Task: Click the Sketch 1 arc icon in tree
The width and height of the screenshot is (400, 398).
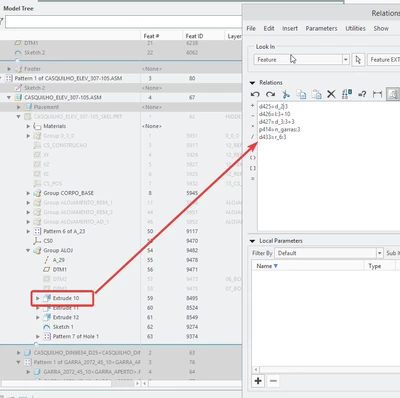Action: [47, 327]
